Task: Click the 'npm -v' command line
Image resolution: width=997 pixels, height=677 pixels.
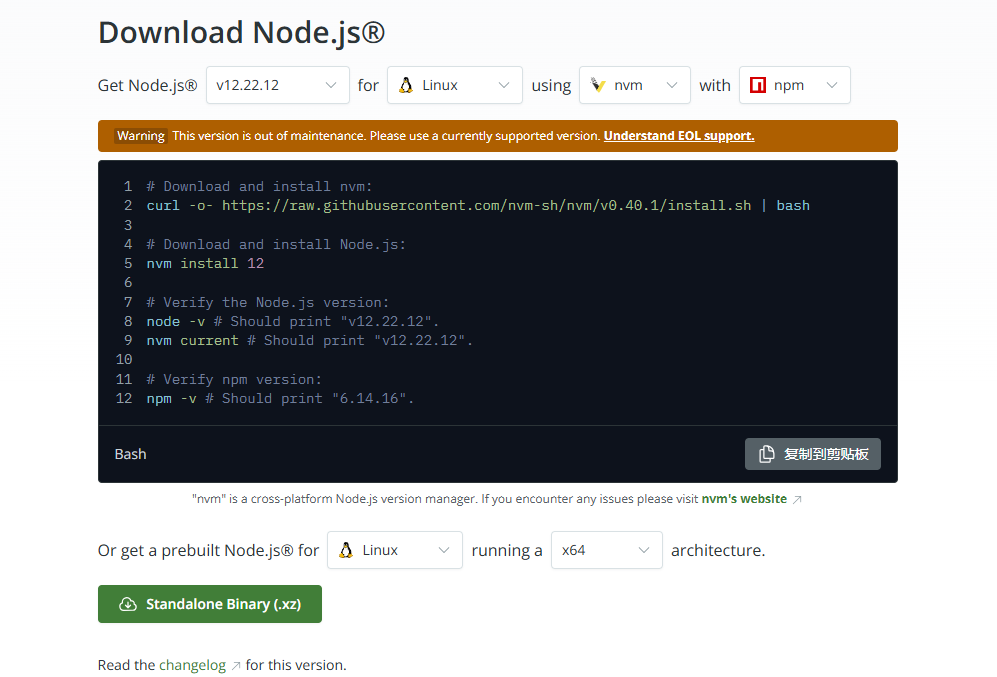Action: click(280, 399)
